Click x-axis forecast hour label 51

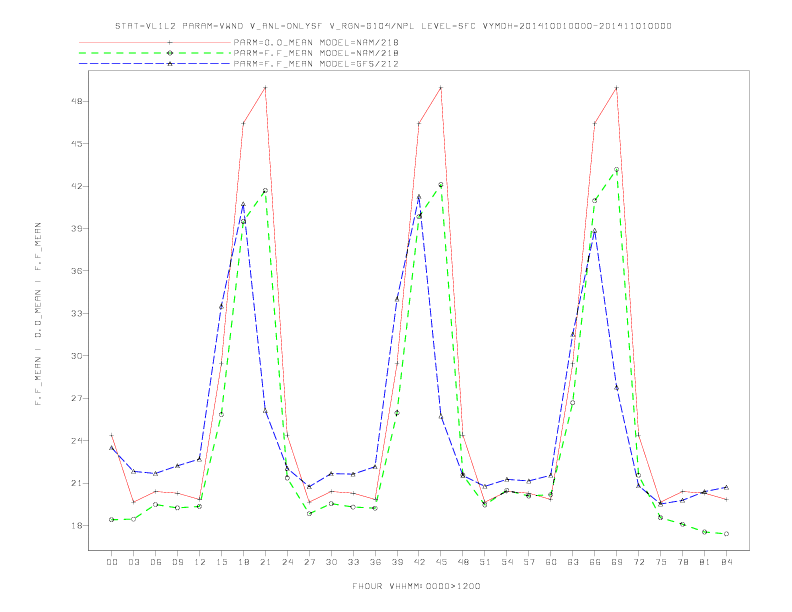(x=485, y=562)
